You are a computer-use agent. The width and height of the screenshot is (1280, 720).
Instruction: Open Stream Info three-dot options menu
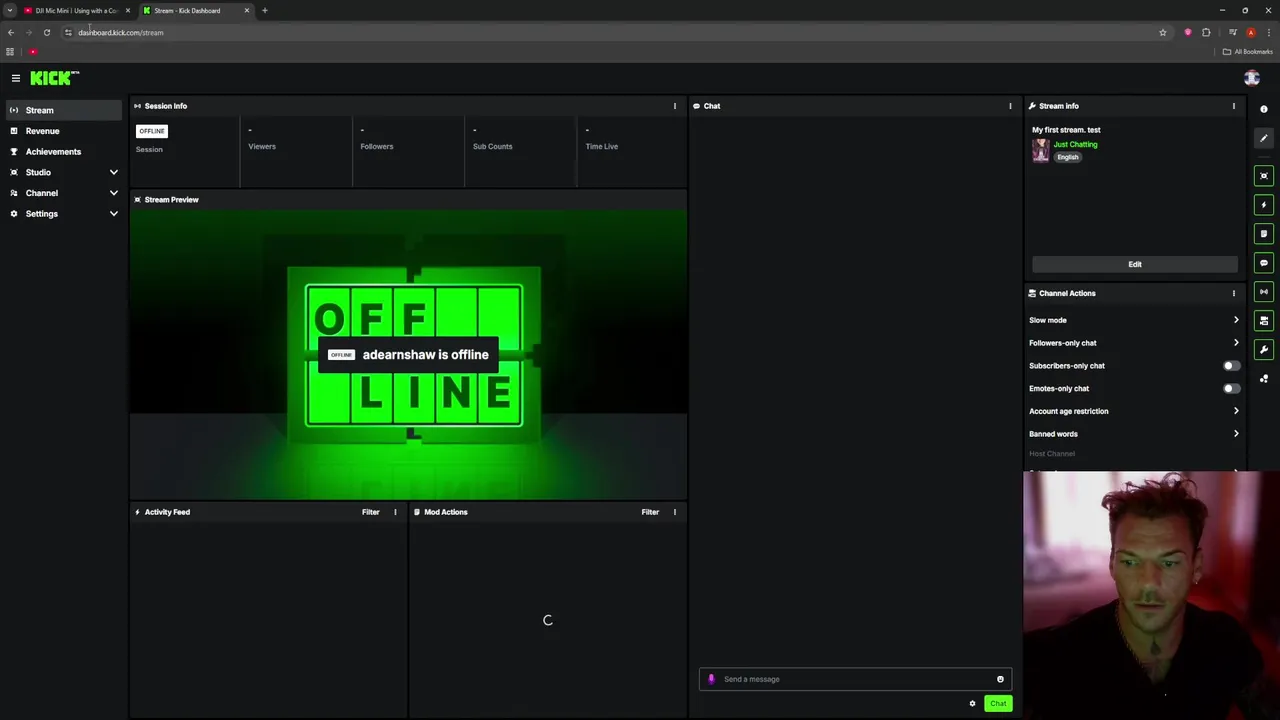click(x=1234, y=106)
